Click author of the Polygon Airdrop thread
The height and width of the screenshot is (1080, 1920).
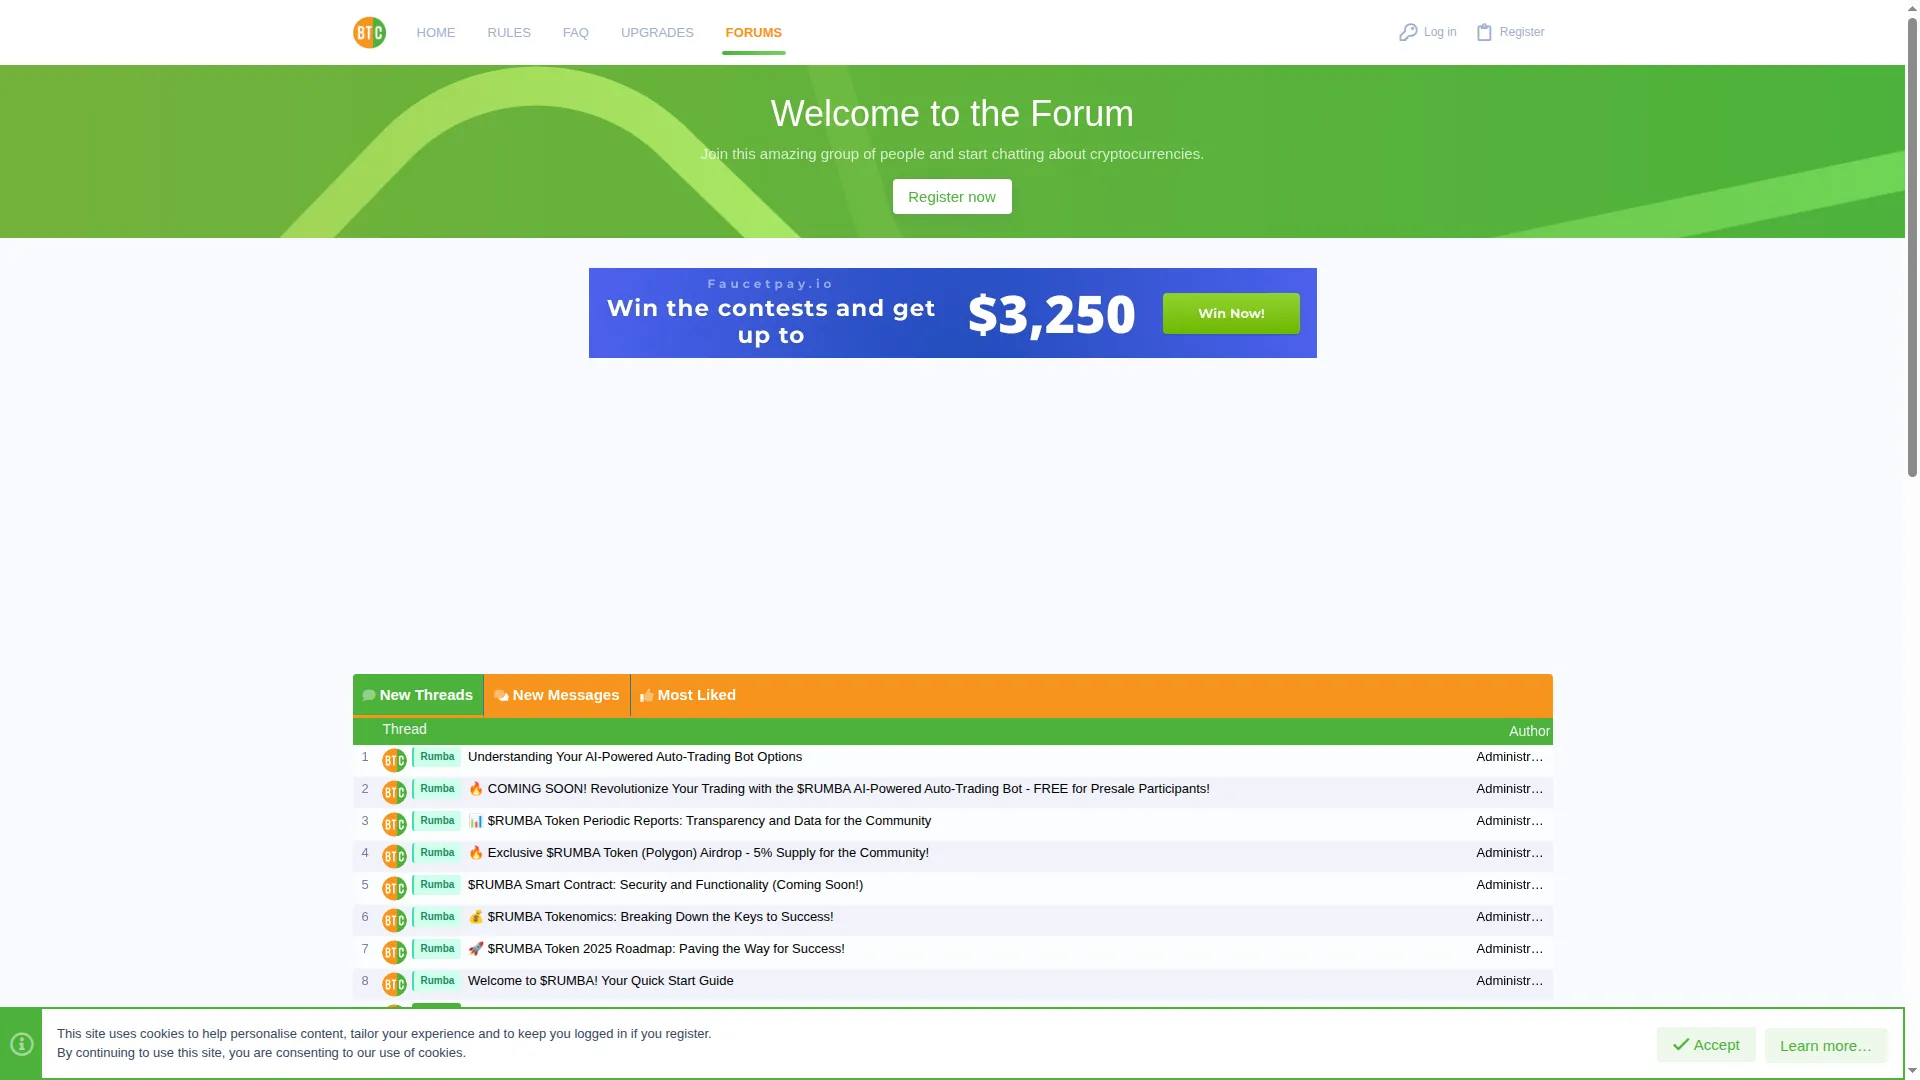(x=1510, y=853)
